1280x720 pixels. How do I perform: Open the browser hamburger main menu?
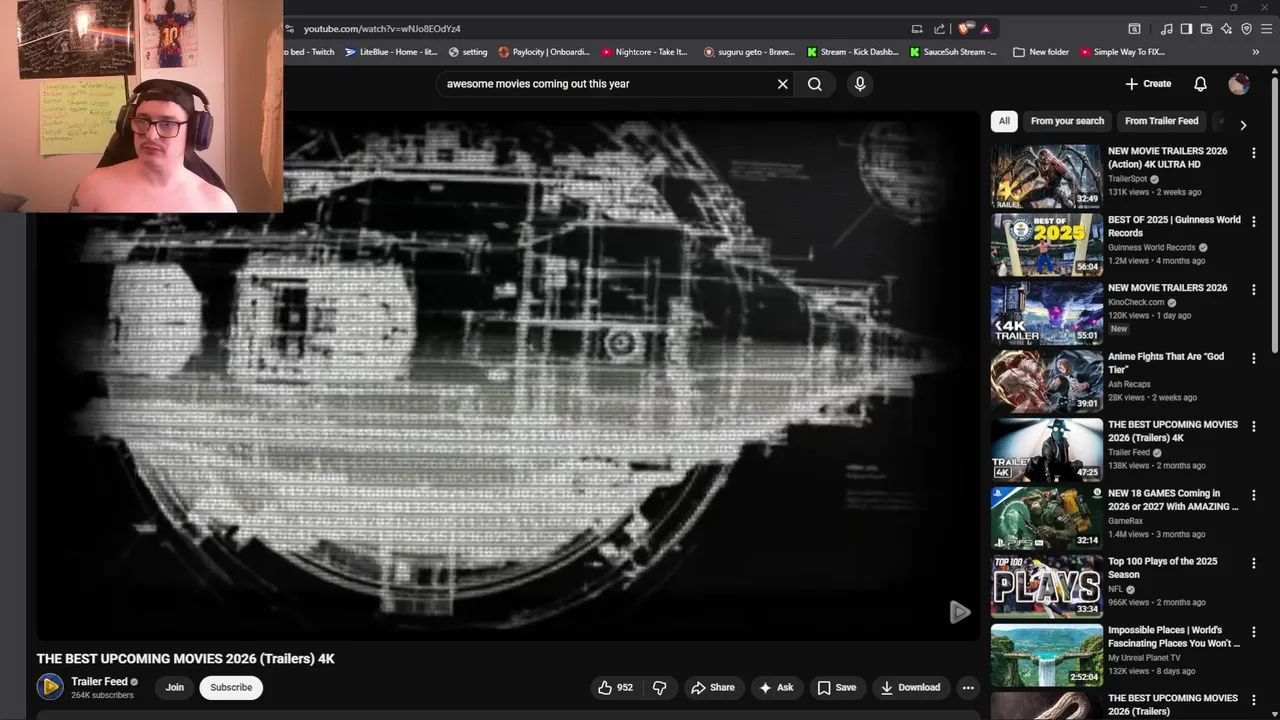1266,29
